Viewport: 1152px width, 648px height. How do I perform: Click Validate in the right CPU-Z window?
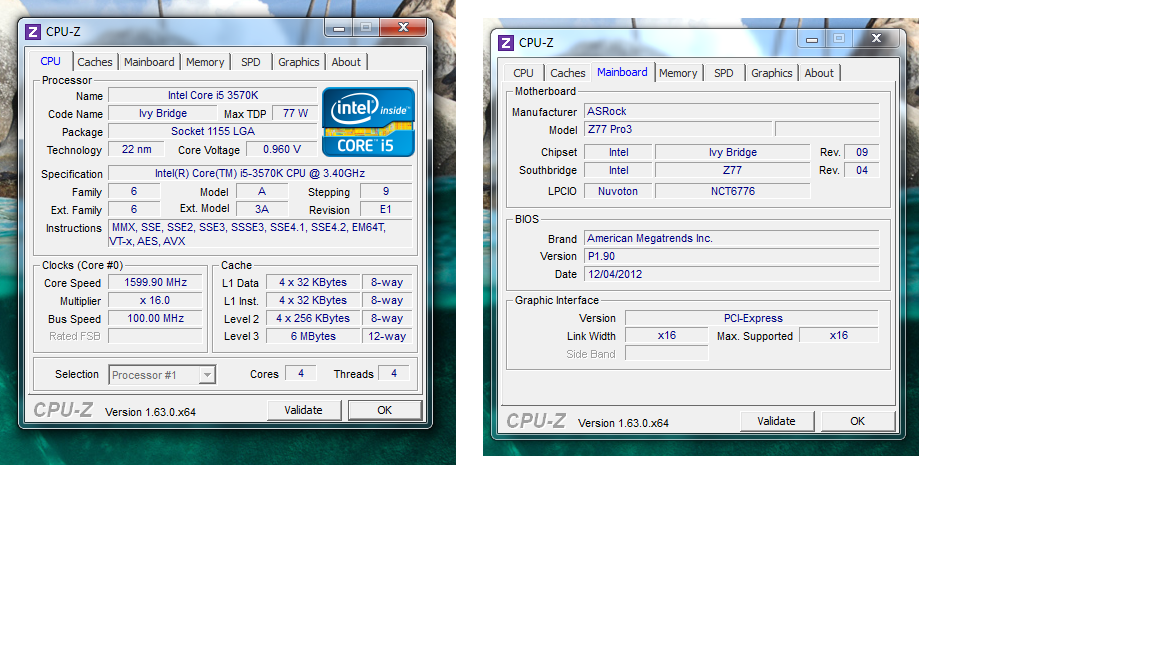(x=777, y=421)
